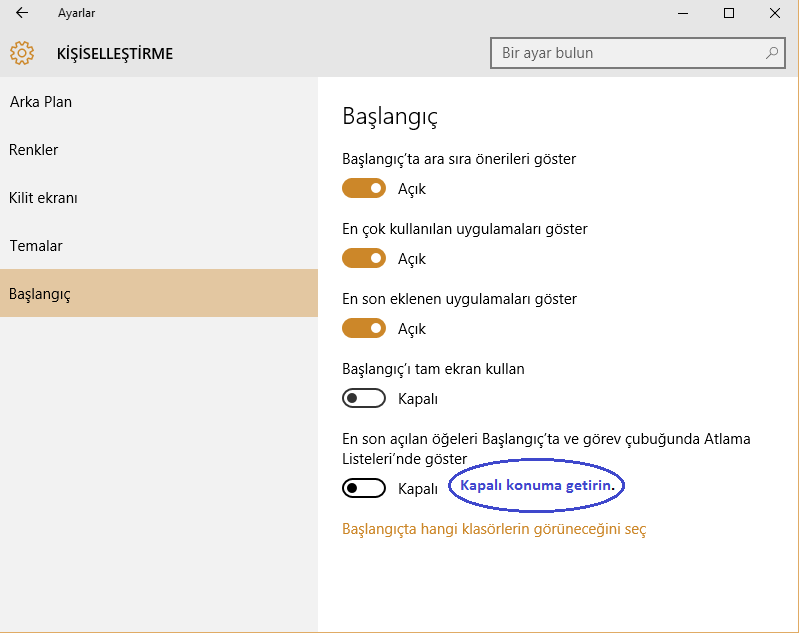Disable Başlangıç'ta ara sıra önerileri göster
The width and height of the screenshot is (799, 633).
tap(364, 188)
